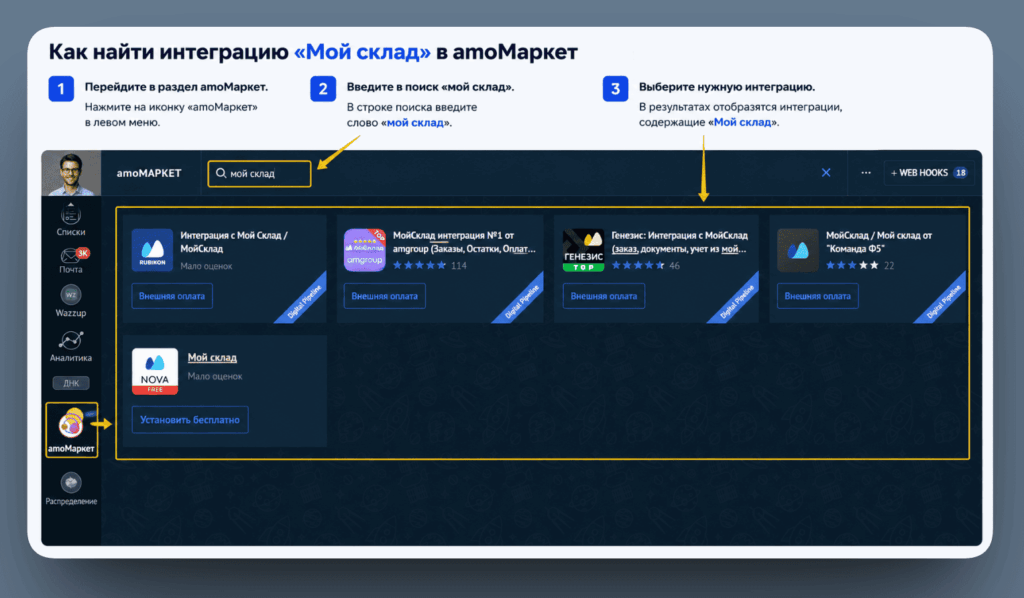This screenshot has height=598, width=1024.
Task: Open the Wazzup sidebar item
Action: pyautogui.click(x=71, y=302)
